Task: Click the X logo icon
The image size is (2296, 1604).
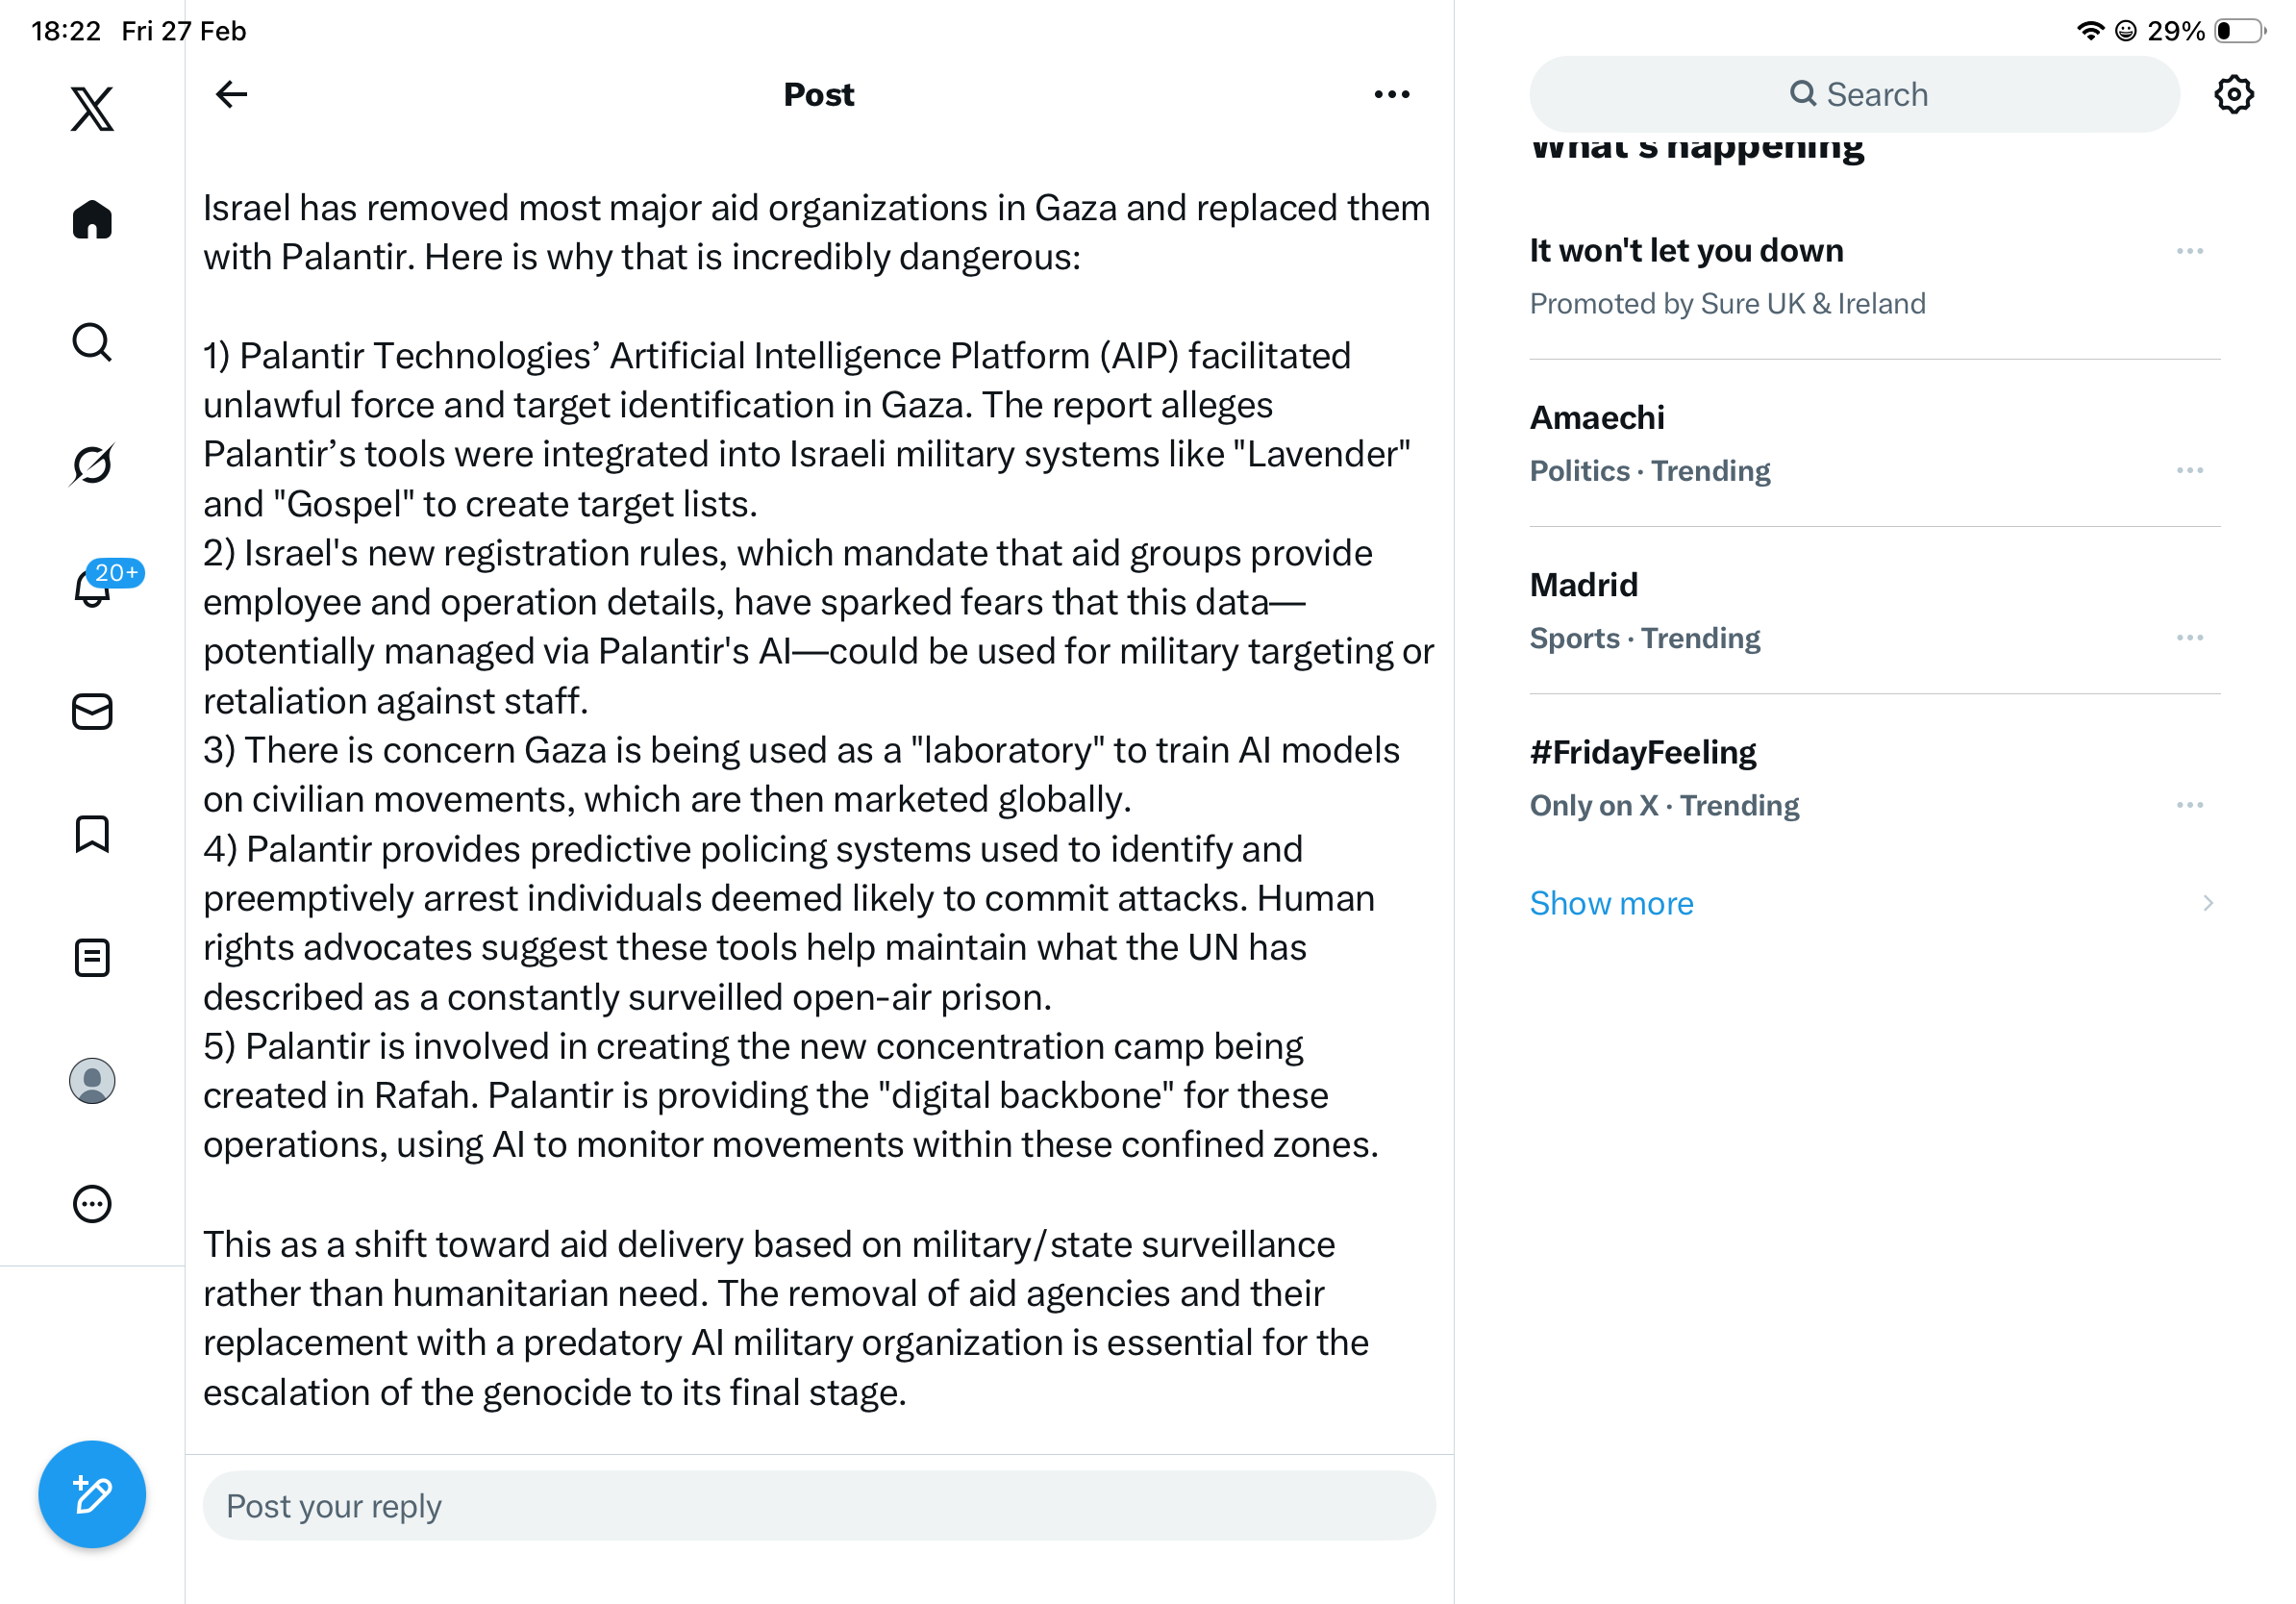Action: pyautogui.click(x=92, y=108)
